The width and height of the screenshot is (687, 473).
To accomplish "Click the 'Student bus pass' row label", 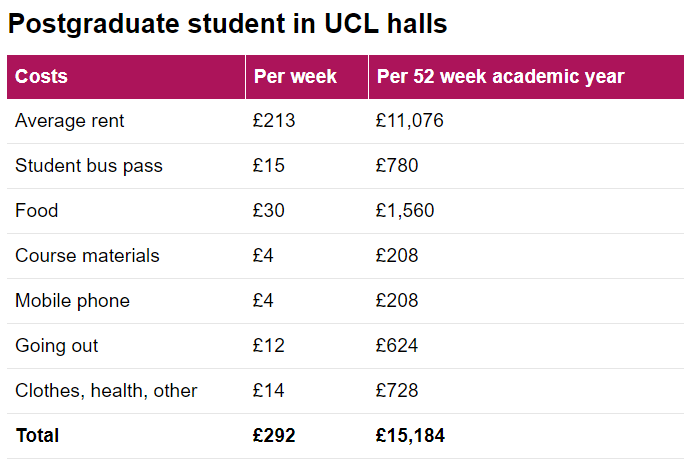I will tap(88, 166).
